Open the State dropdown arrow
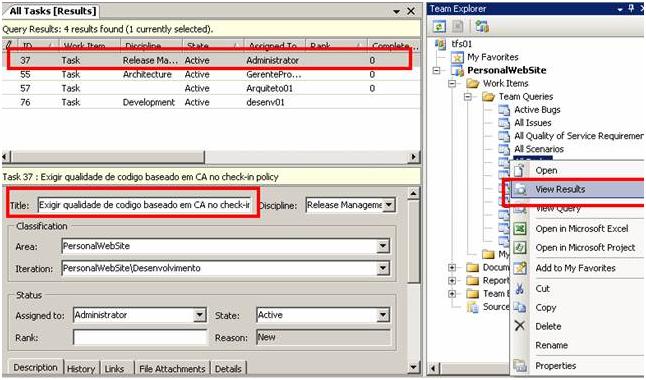This screenshot has width=646, height=380. [x=383, y=315]
